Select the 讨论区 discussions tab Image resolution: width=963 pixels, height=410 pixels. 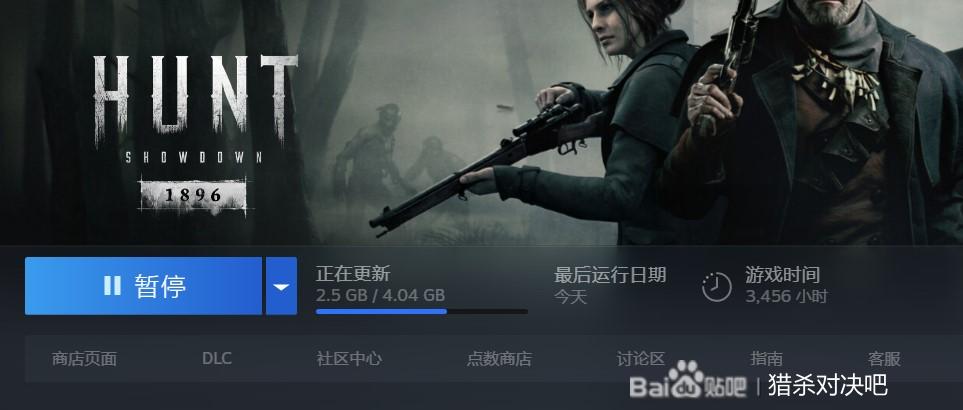point(641,358)
